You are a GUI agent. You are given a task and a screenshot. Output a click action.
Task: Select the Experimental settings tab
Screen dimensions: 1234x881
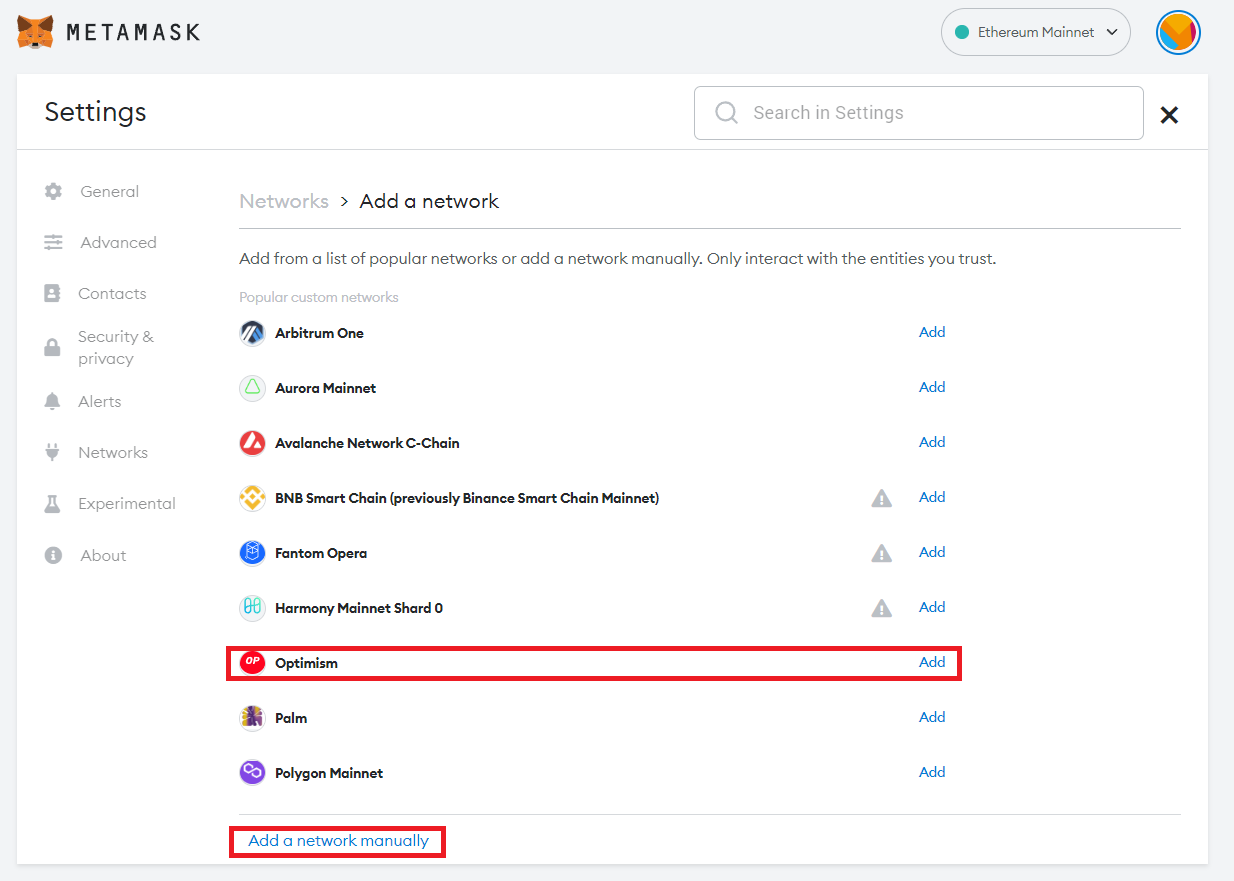point(126,503)
